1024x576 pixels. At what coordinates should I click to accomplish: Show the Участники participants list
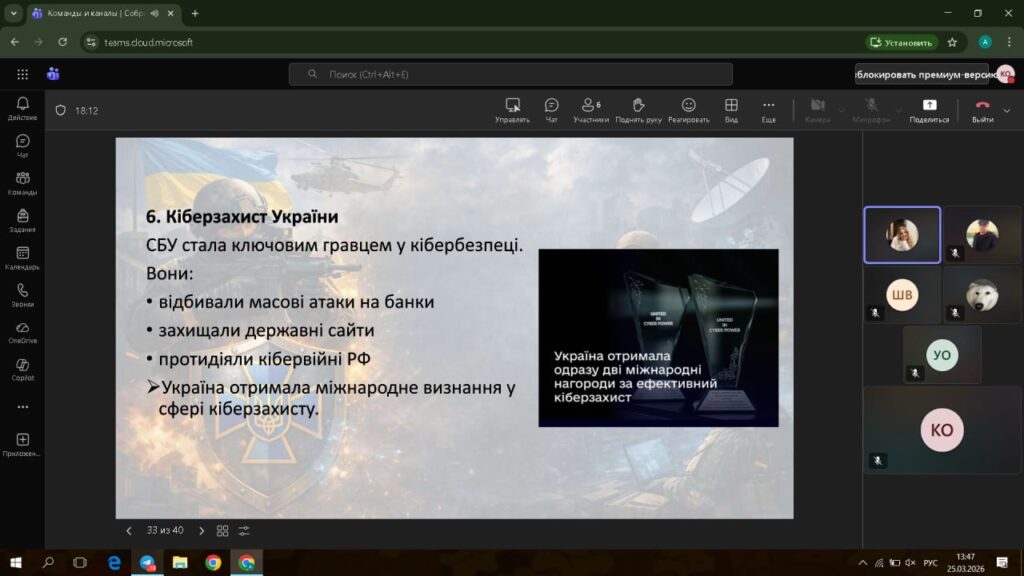(590, 109)
